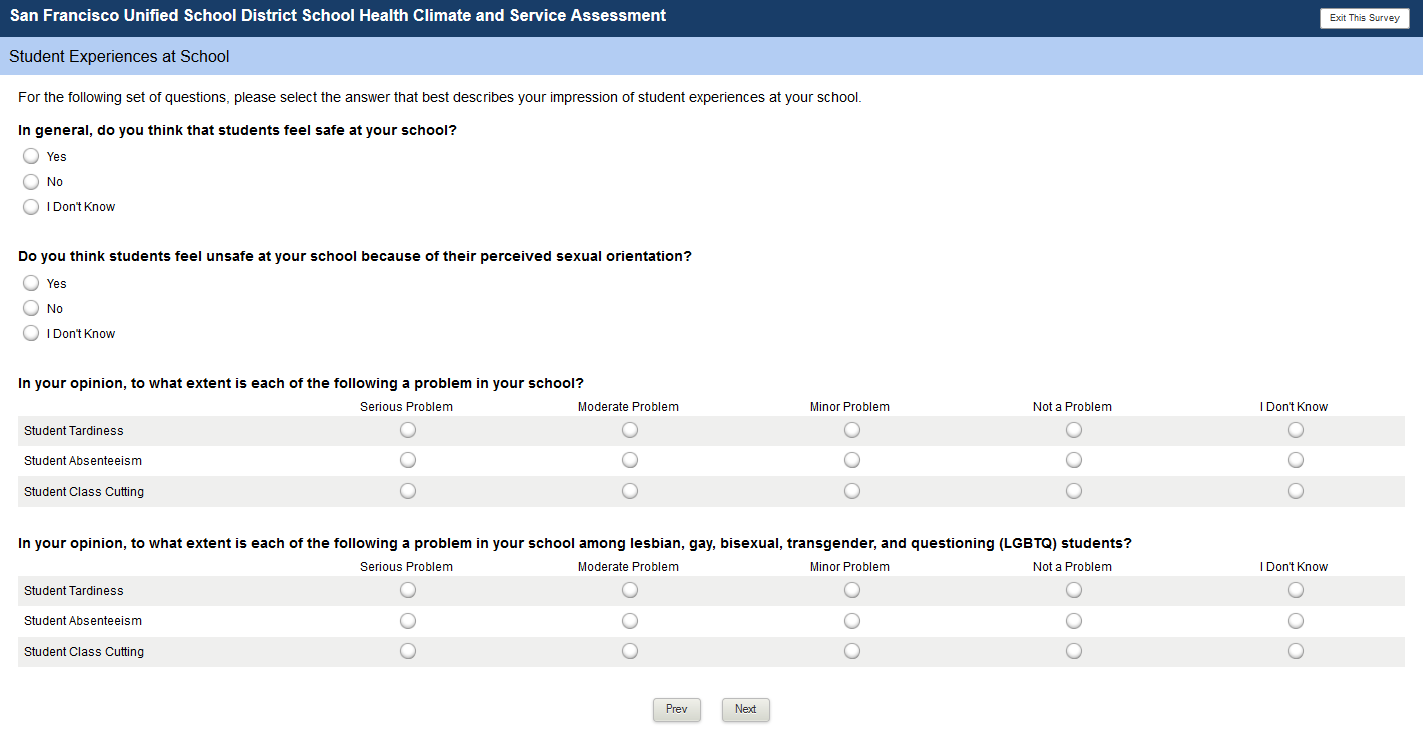Screen dimensions: 1423x742
Task: Mark Student Class Cutting as Serious Problem in school
Action: click(x=408, y=491)
